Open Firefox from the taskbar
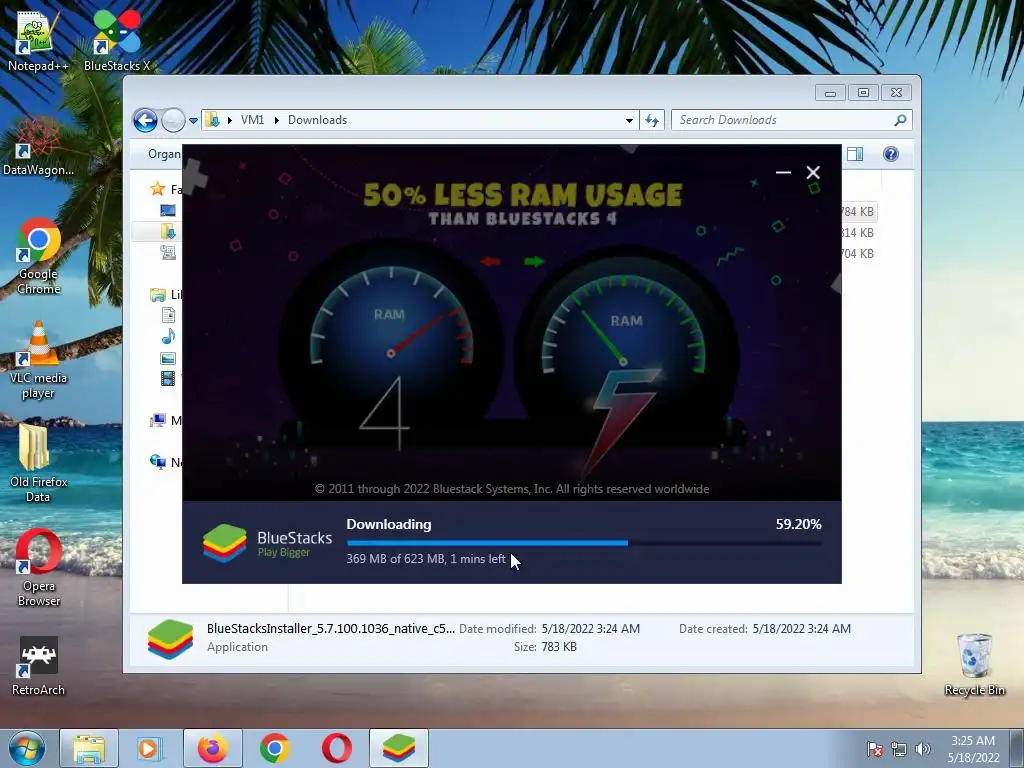 pos(213,748)
